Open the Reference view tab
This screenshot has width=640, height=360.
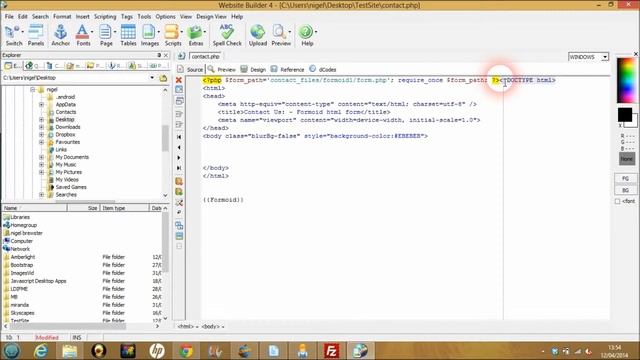point(287,69)
